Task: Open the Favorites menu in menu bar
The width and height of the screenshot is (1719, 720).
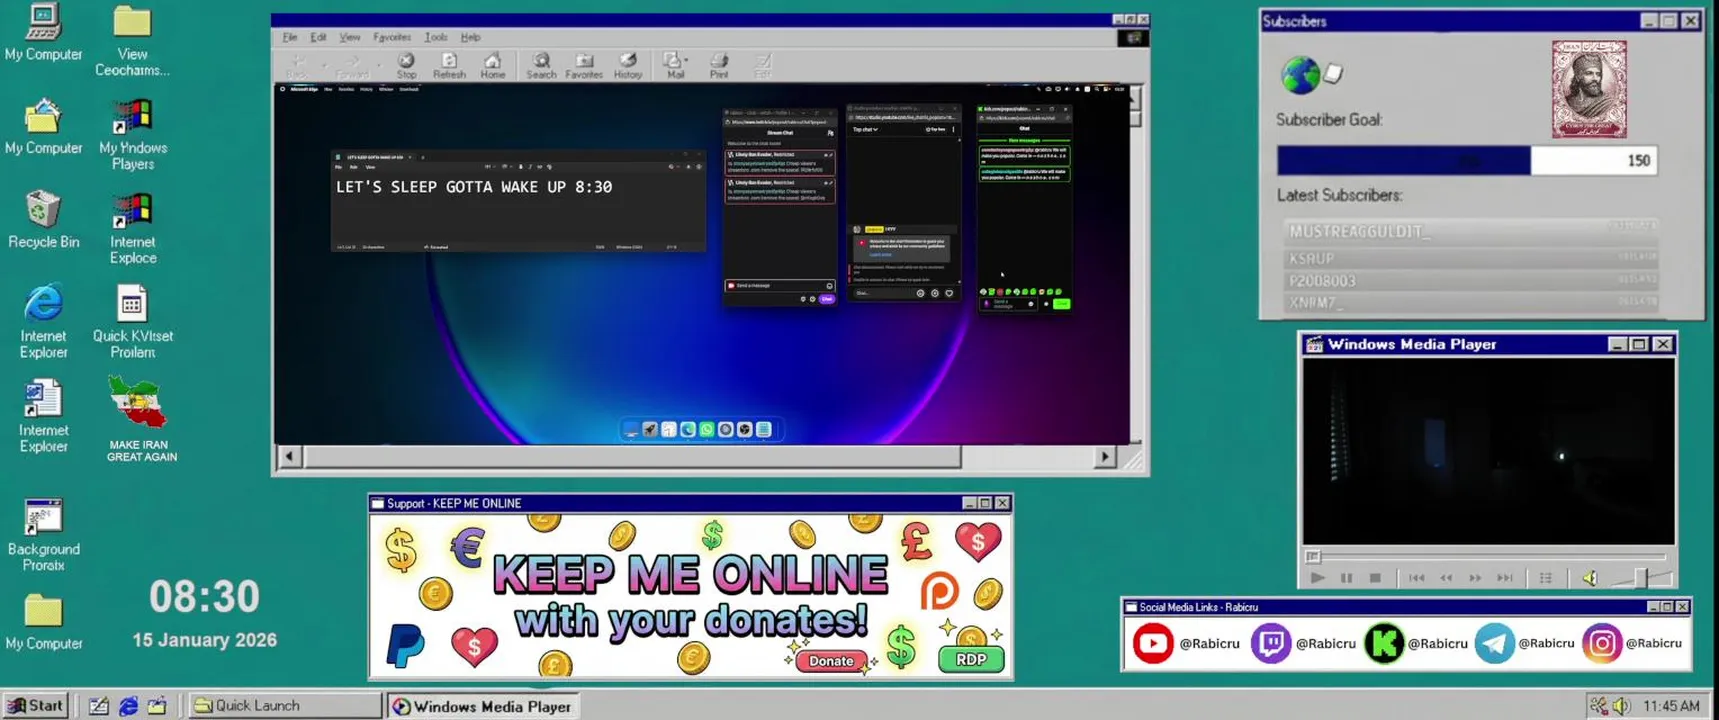Action: pyautogui.click(x=392, y=37)
